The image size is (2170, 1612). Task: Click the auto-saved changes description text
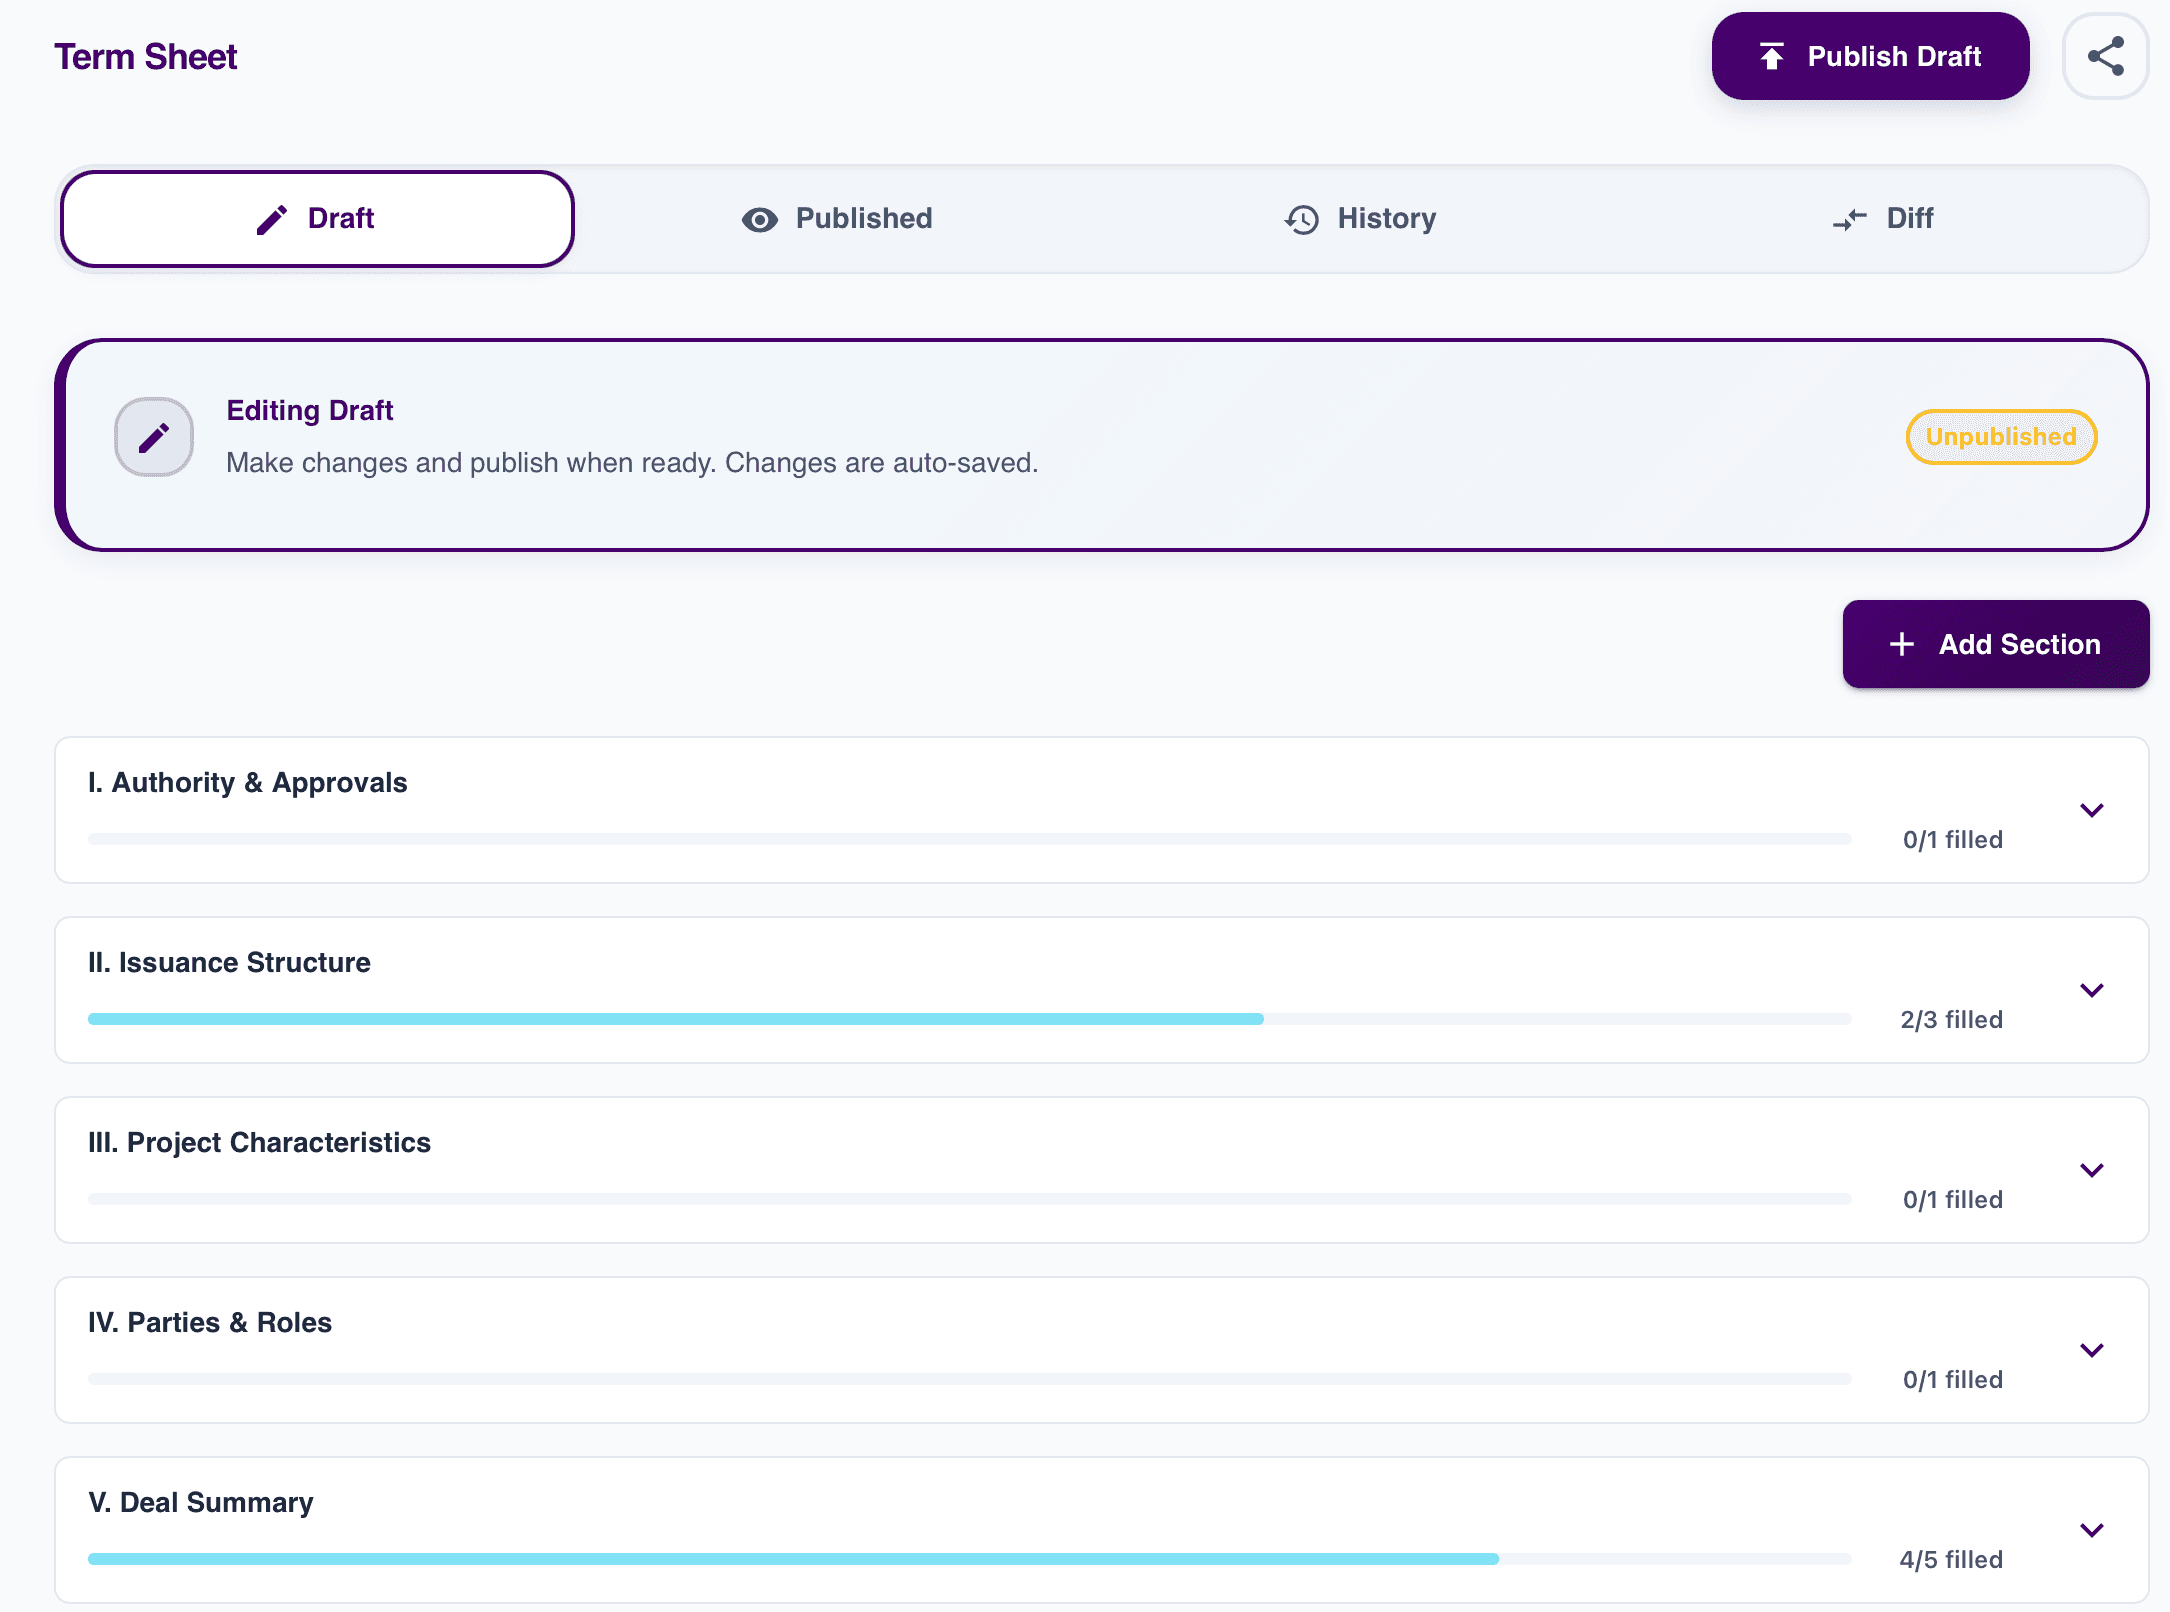coord(632,463)
